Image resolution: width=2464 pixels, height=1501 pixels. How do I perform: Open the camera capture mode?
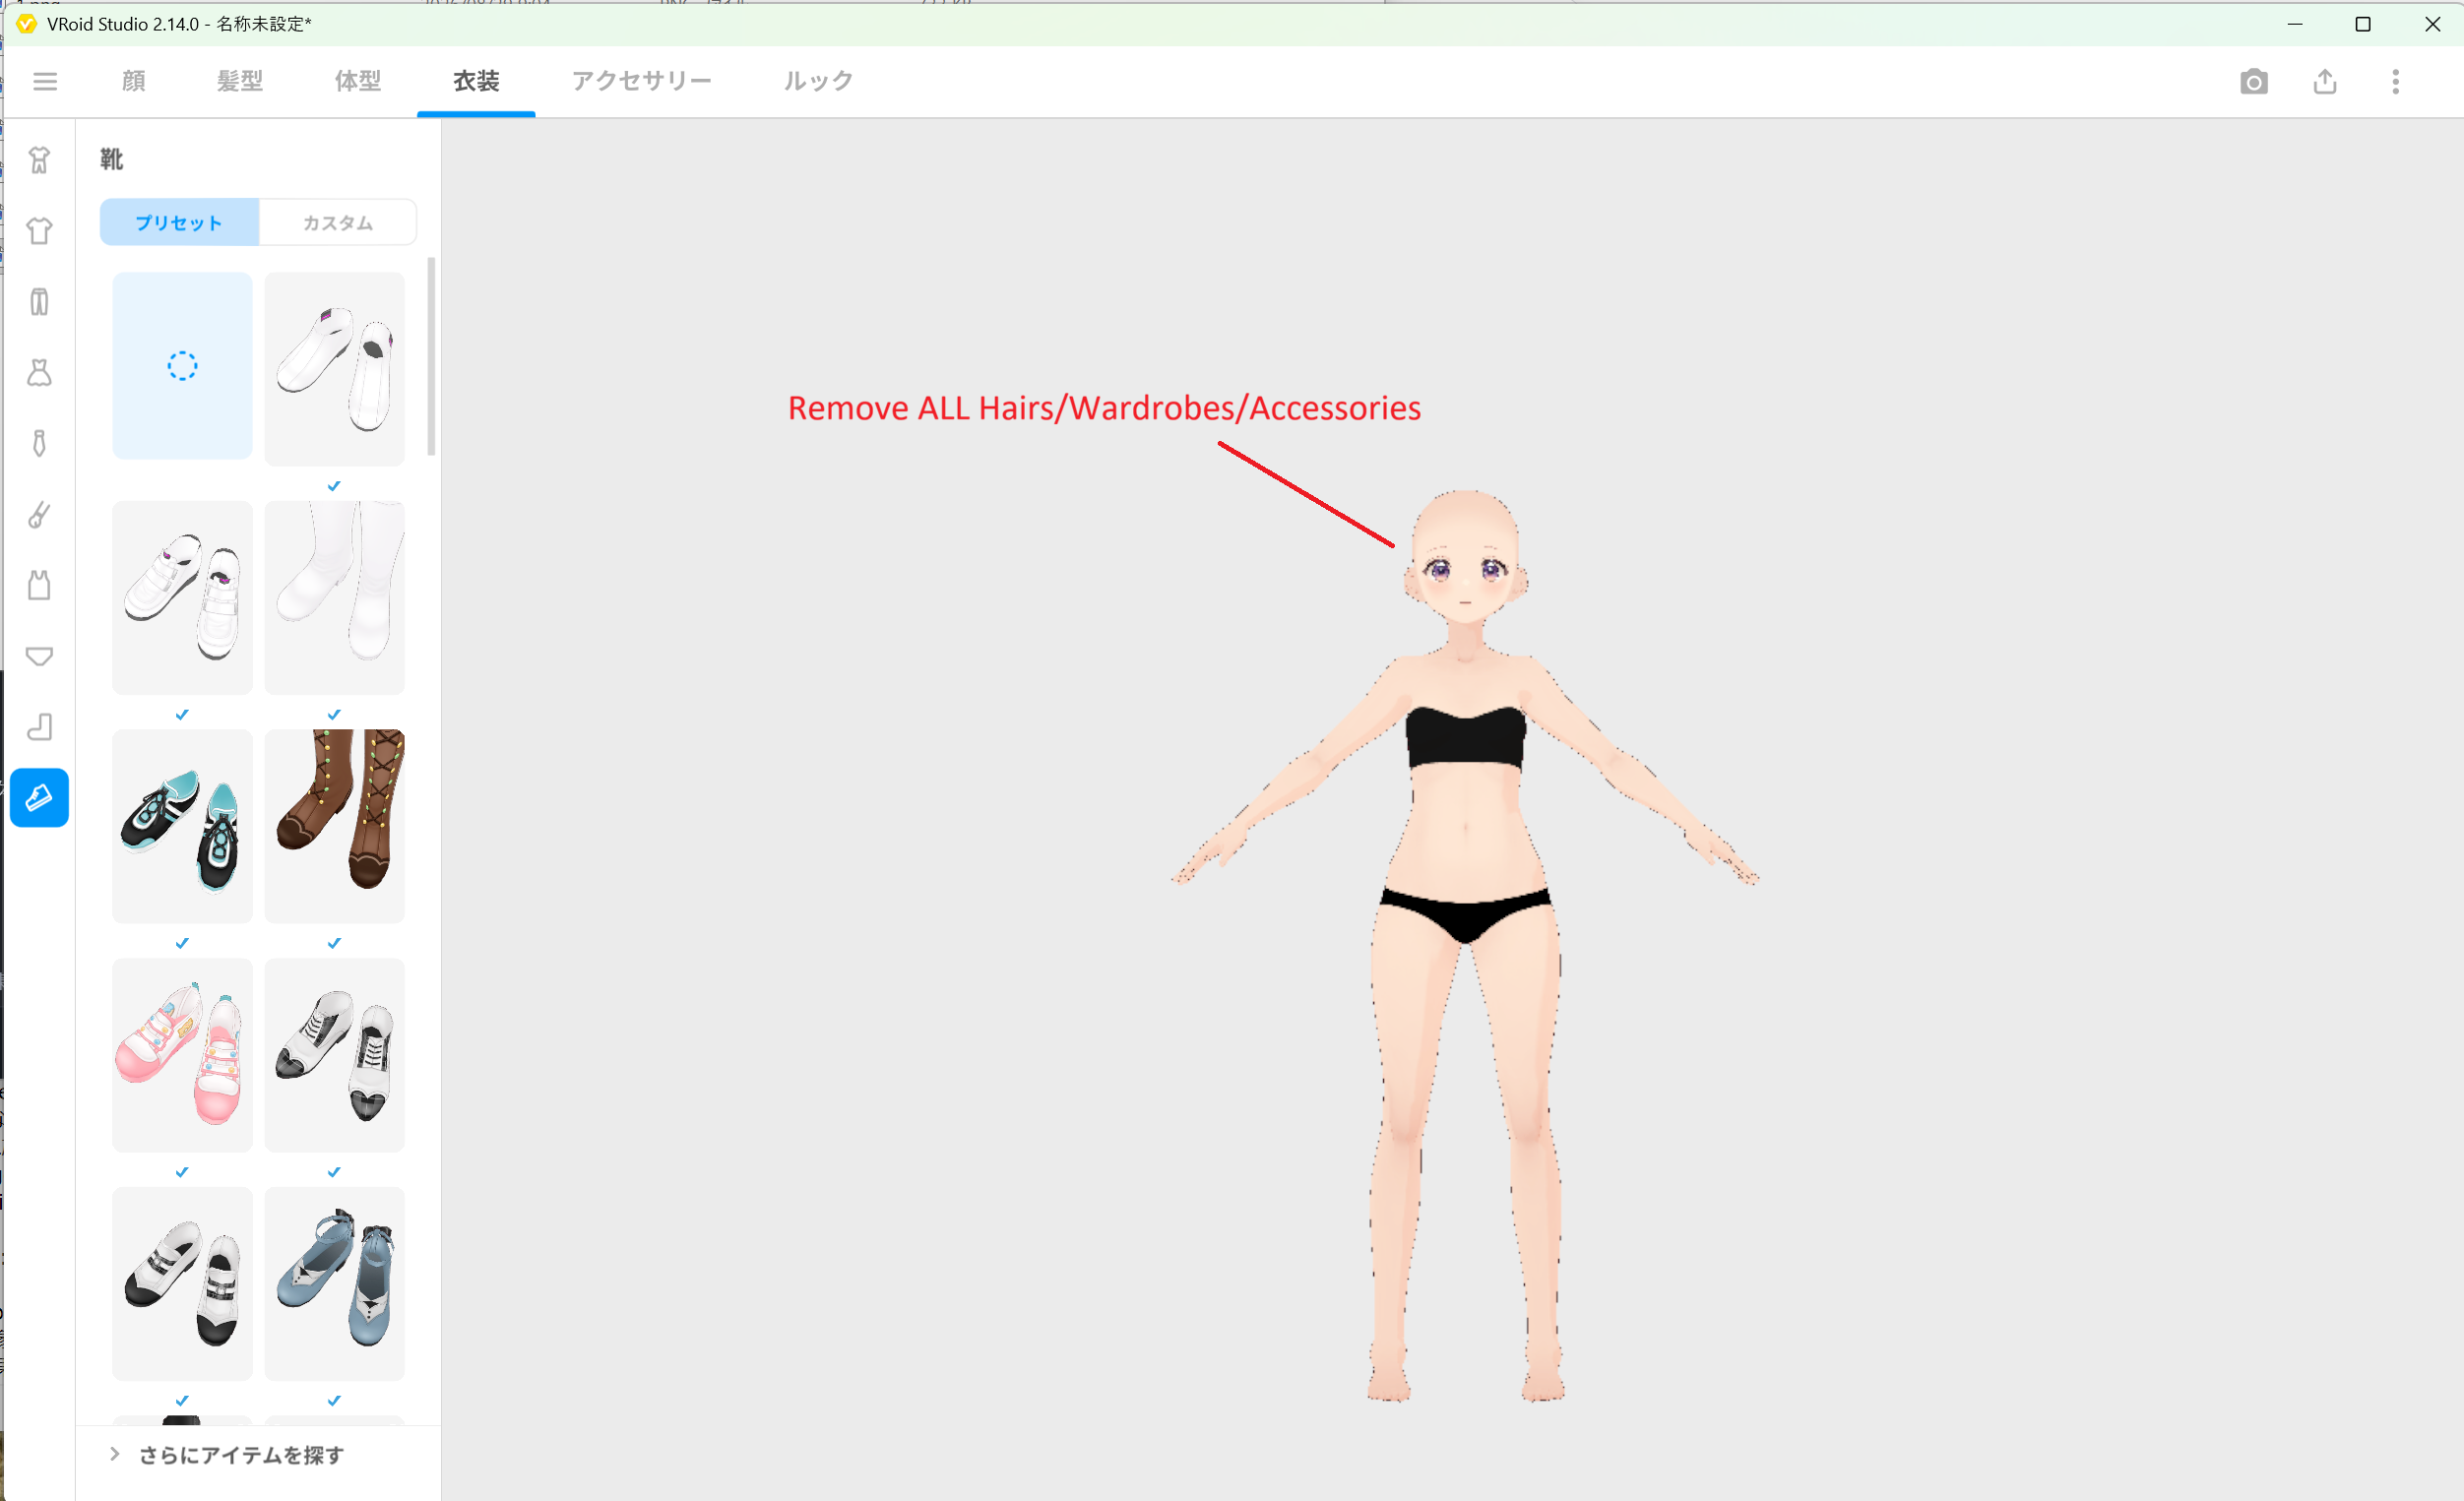click(2254, 81)
